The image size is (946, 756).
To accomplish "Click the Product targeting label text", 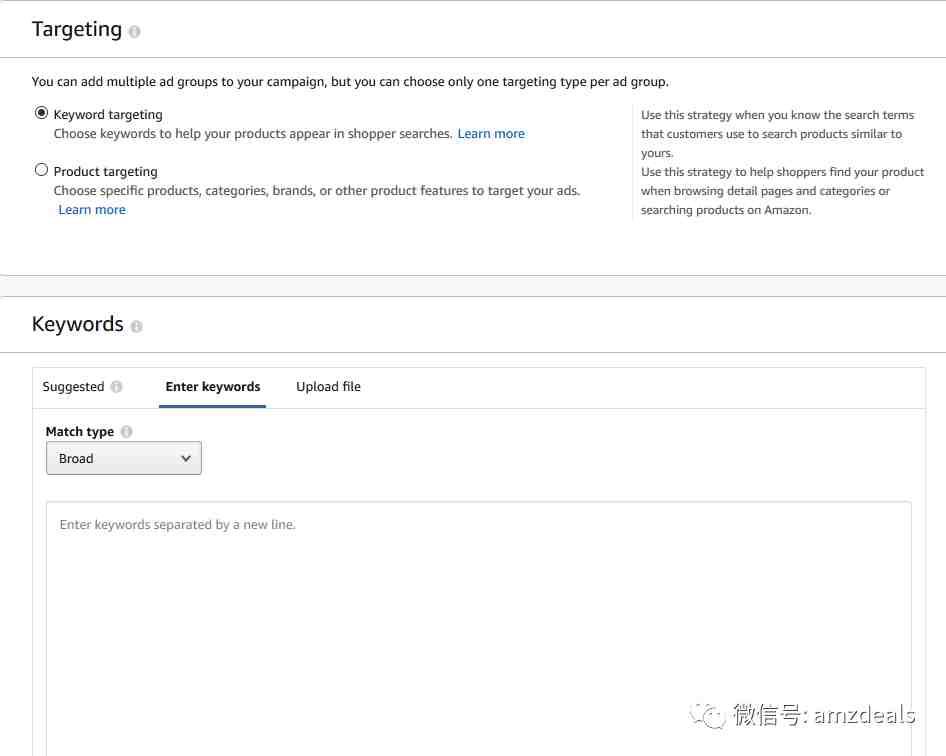I will 106,171.
